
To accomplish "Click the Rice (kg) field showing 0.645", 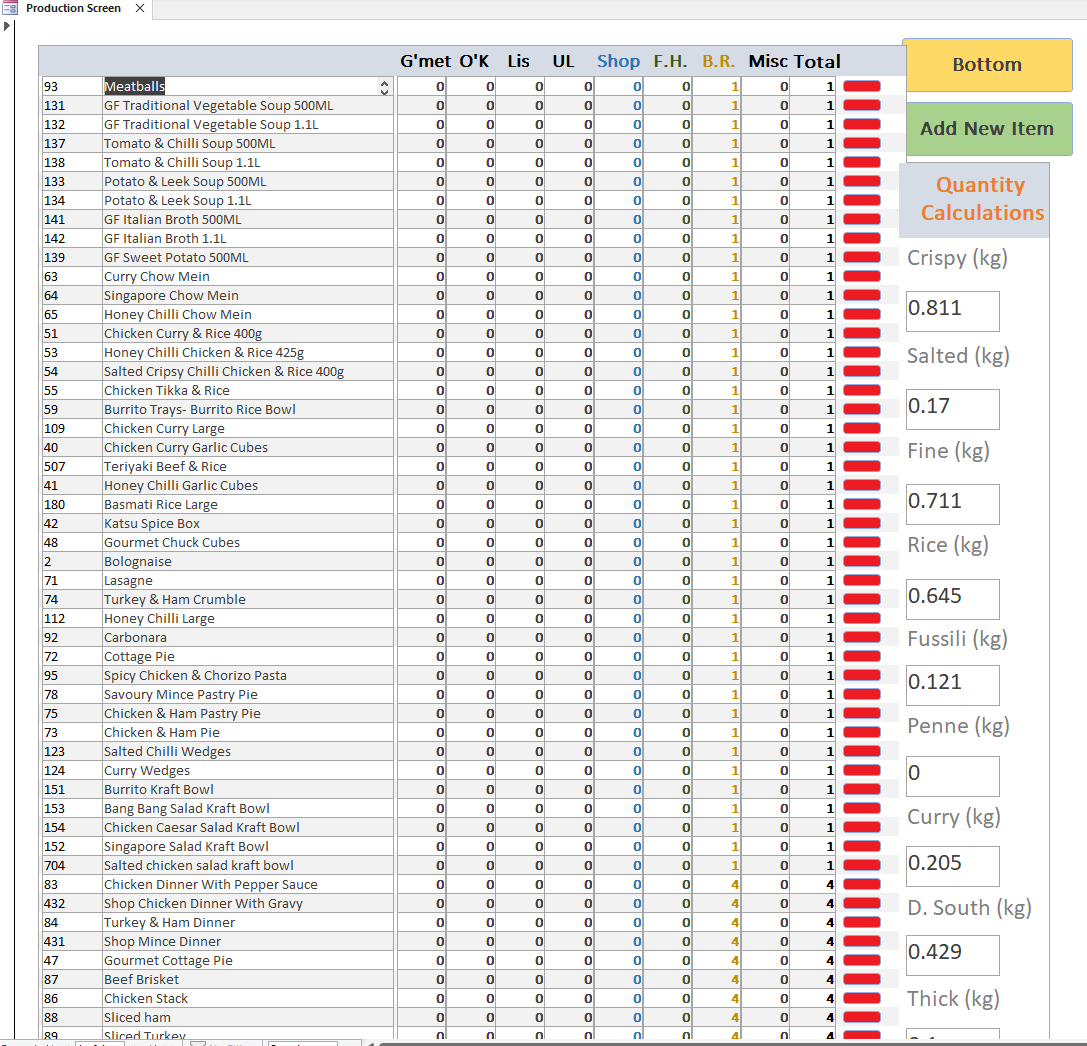I will (953, 599).
